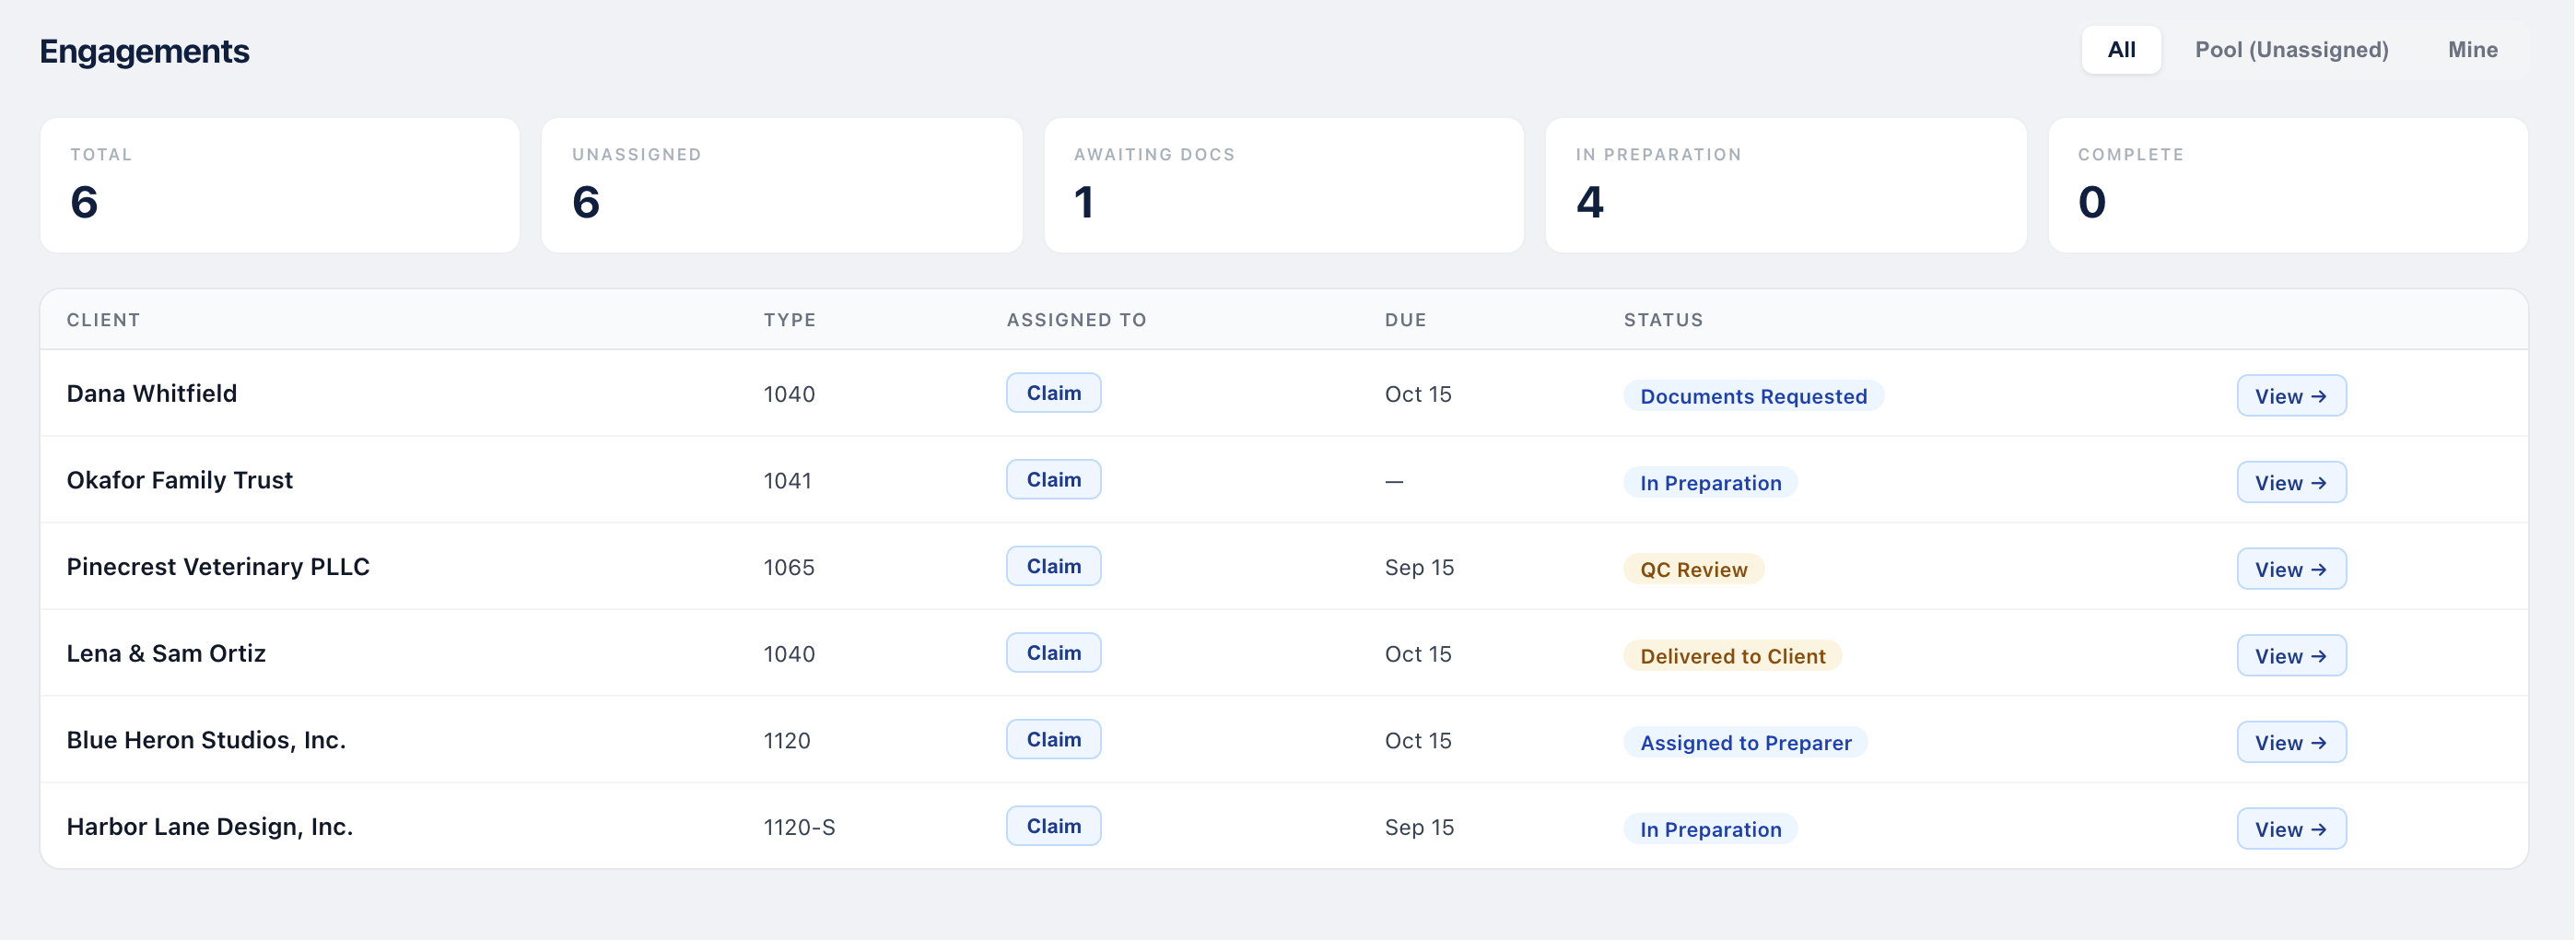Click the Status column header
Screen dimensions: 2576x940
click(1663, 320)
